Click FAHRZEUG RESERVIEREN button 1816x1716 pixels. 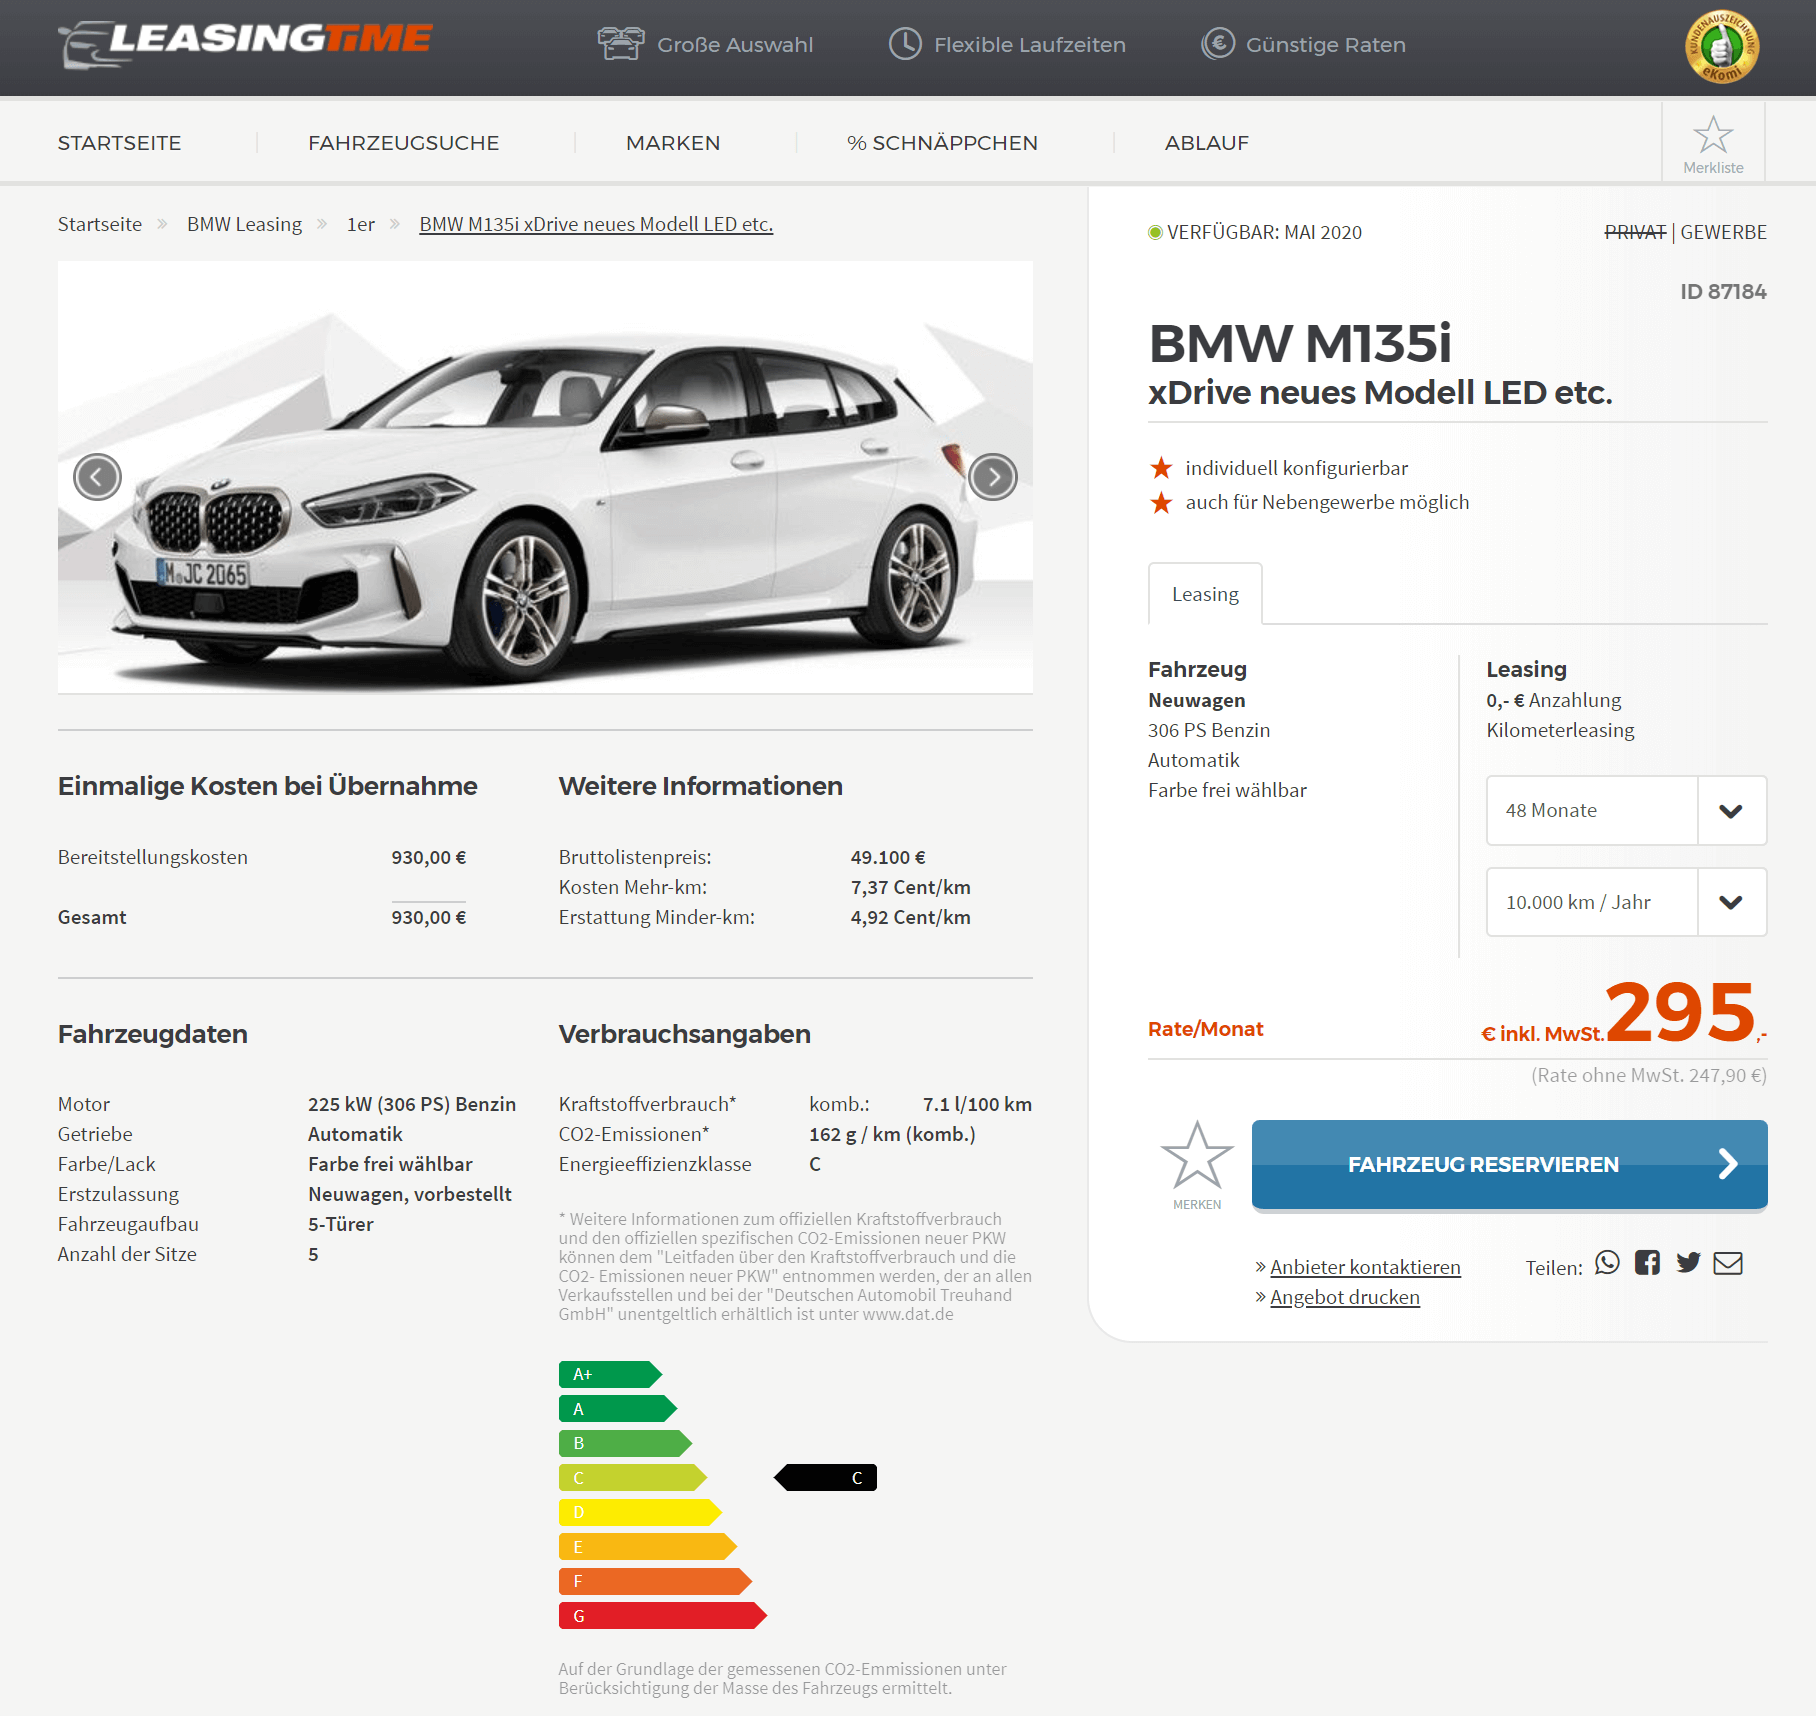pyautogui.click(x=1509, y=1164)
